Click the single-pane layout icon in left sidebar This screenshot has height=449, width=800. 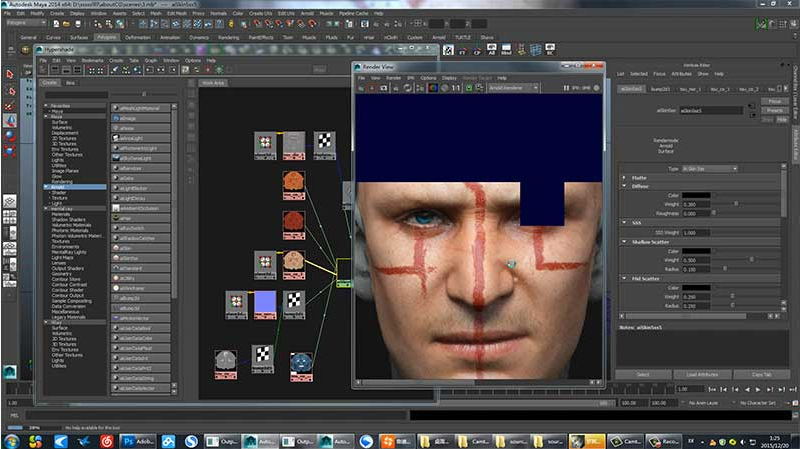pos(10,201)
